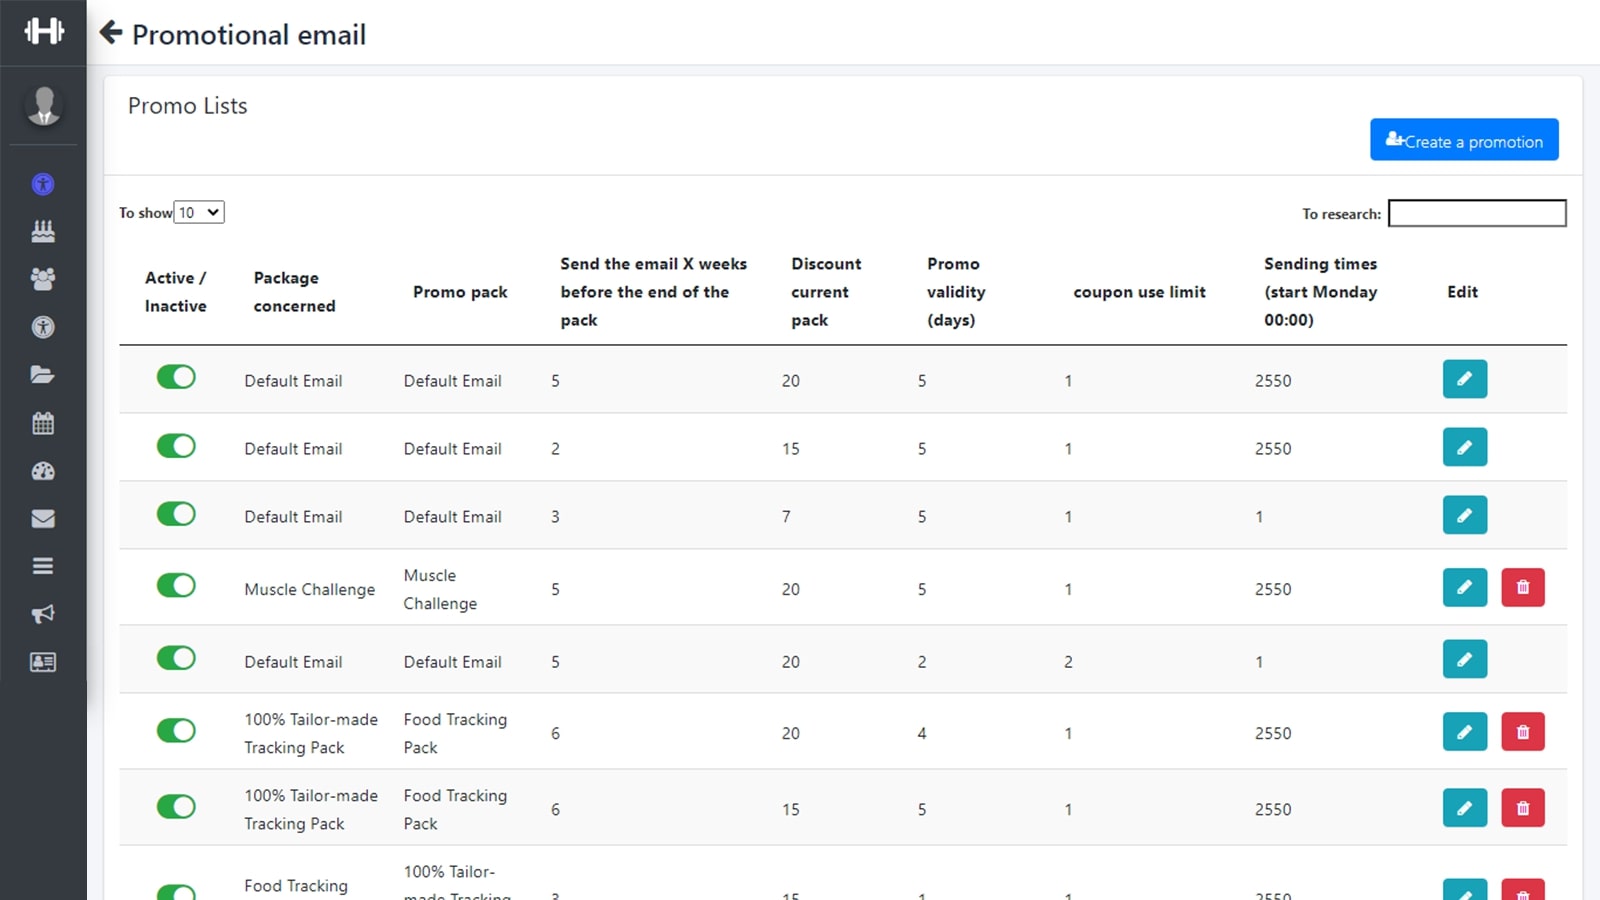
Task: Delete the Muscle Challenge promotion
Action: pos(1522,588)
